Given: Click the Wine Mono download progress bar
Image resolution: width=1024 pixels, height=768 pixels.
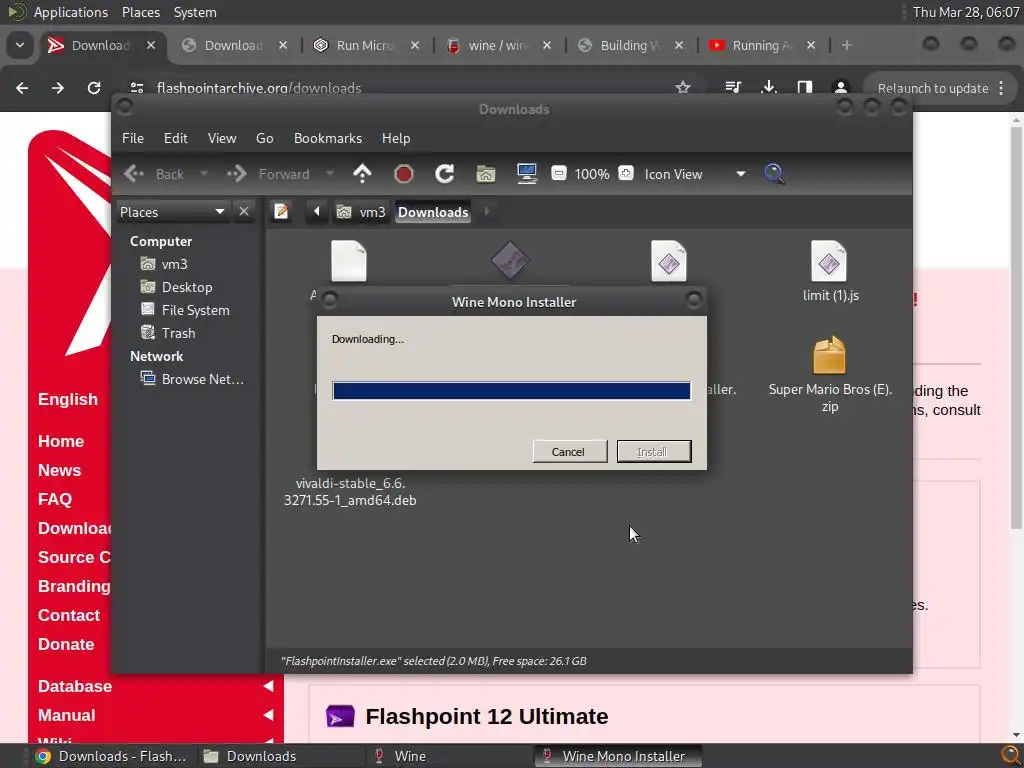Looking at the screenshot, I should (x=511, y=391).
